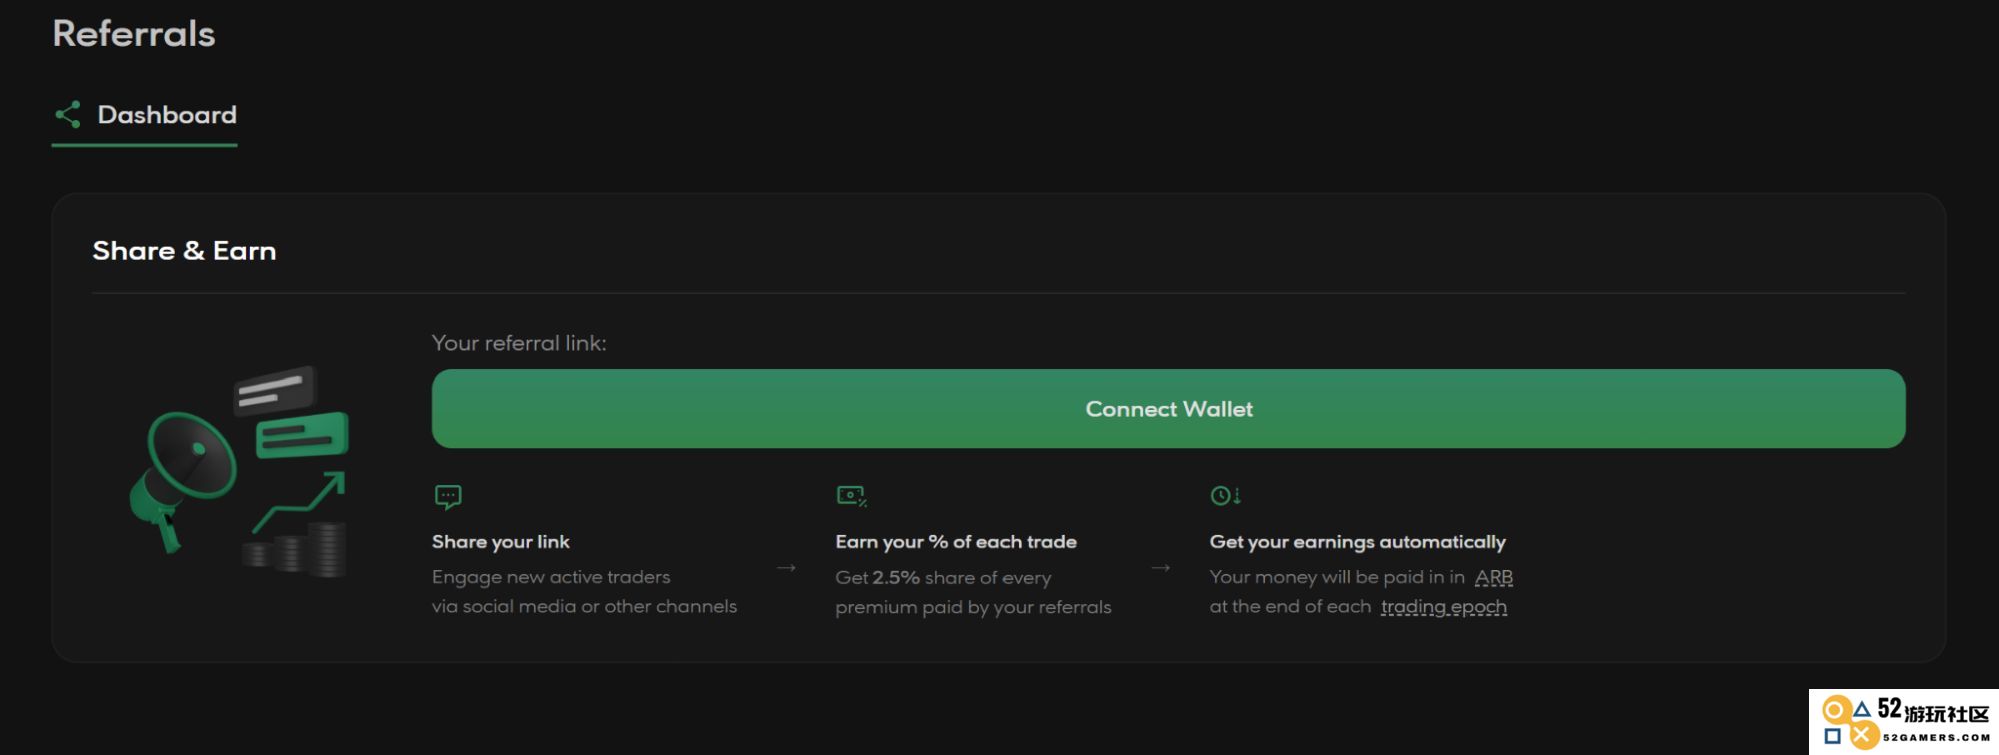This screenshot has height=755, width=1999.
Task: Click the chat bubble icon above Share your link
Action: tap(448, 497)
